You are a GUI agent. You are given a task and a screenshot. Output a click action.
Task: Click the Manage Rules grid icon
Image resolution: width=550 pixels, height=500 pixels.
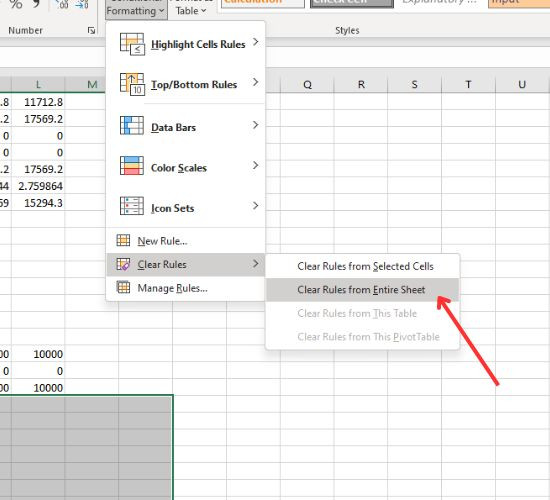pos(123,288)
